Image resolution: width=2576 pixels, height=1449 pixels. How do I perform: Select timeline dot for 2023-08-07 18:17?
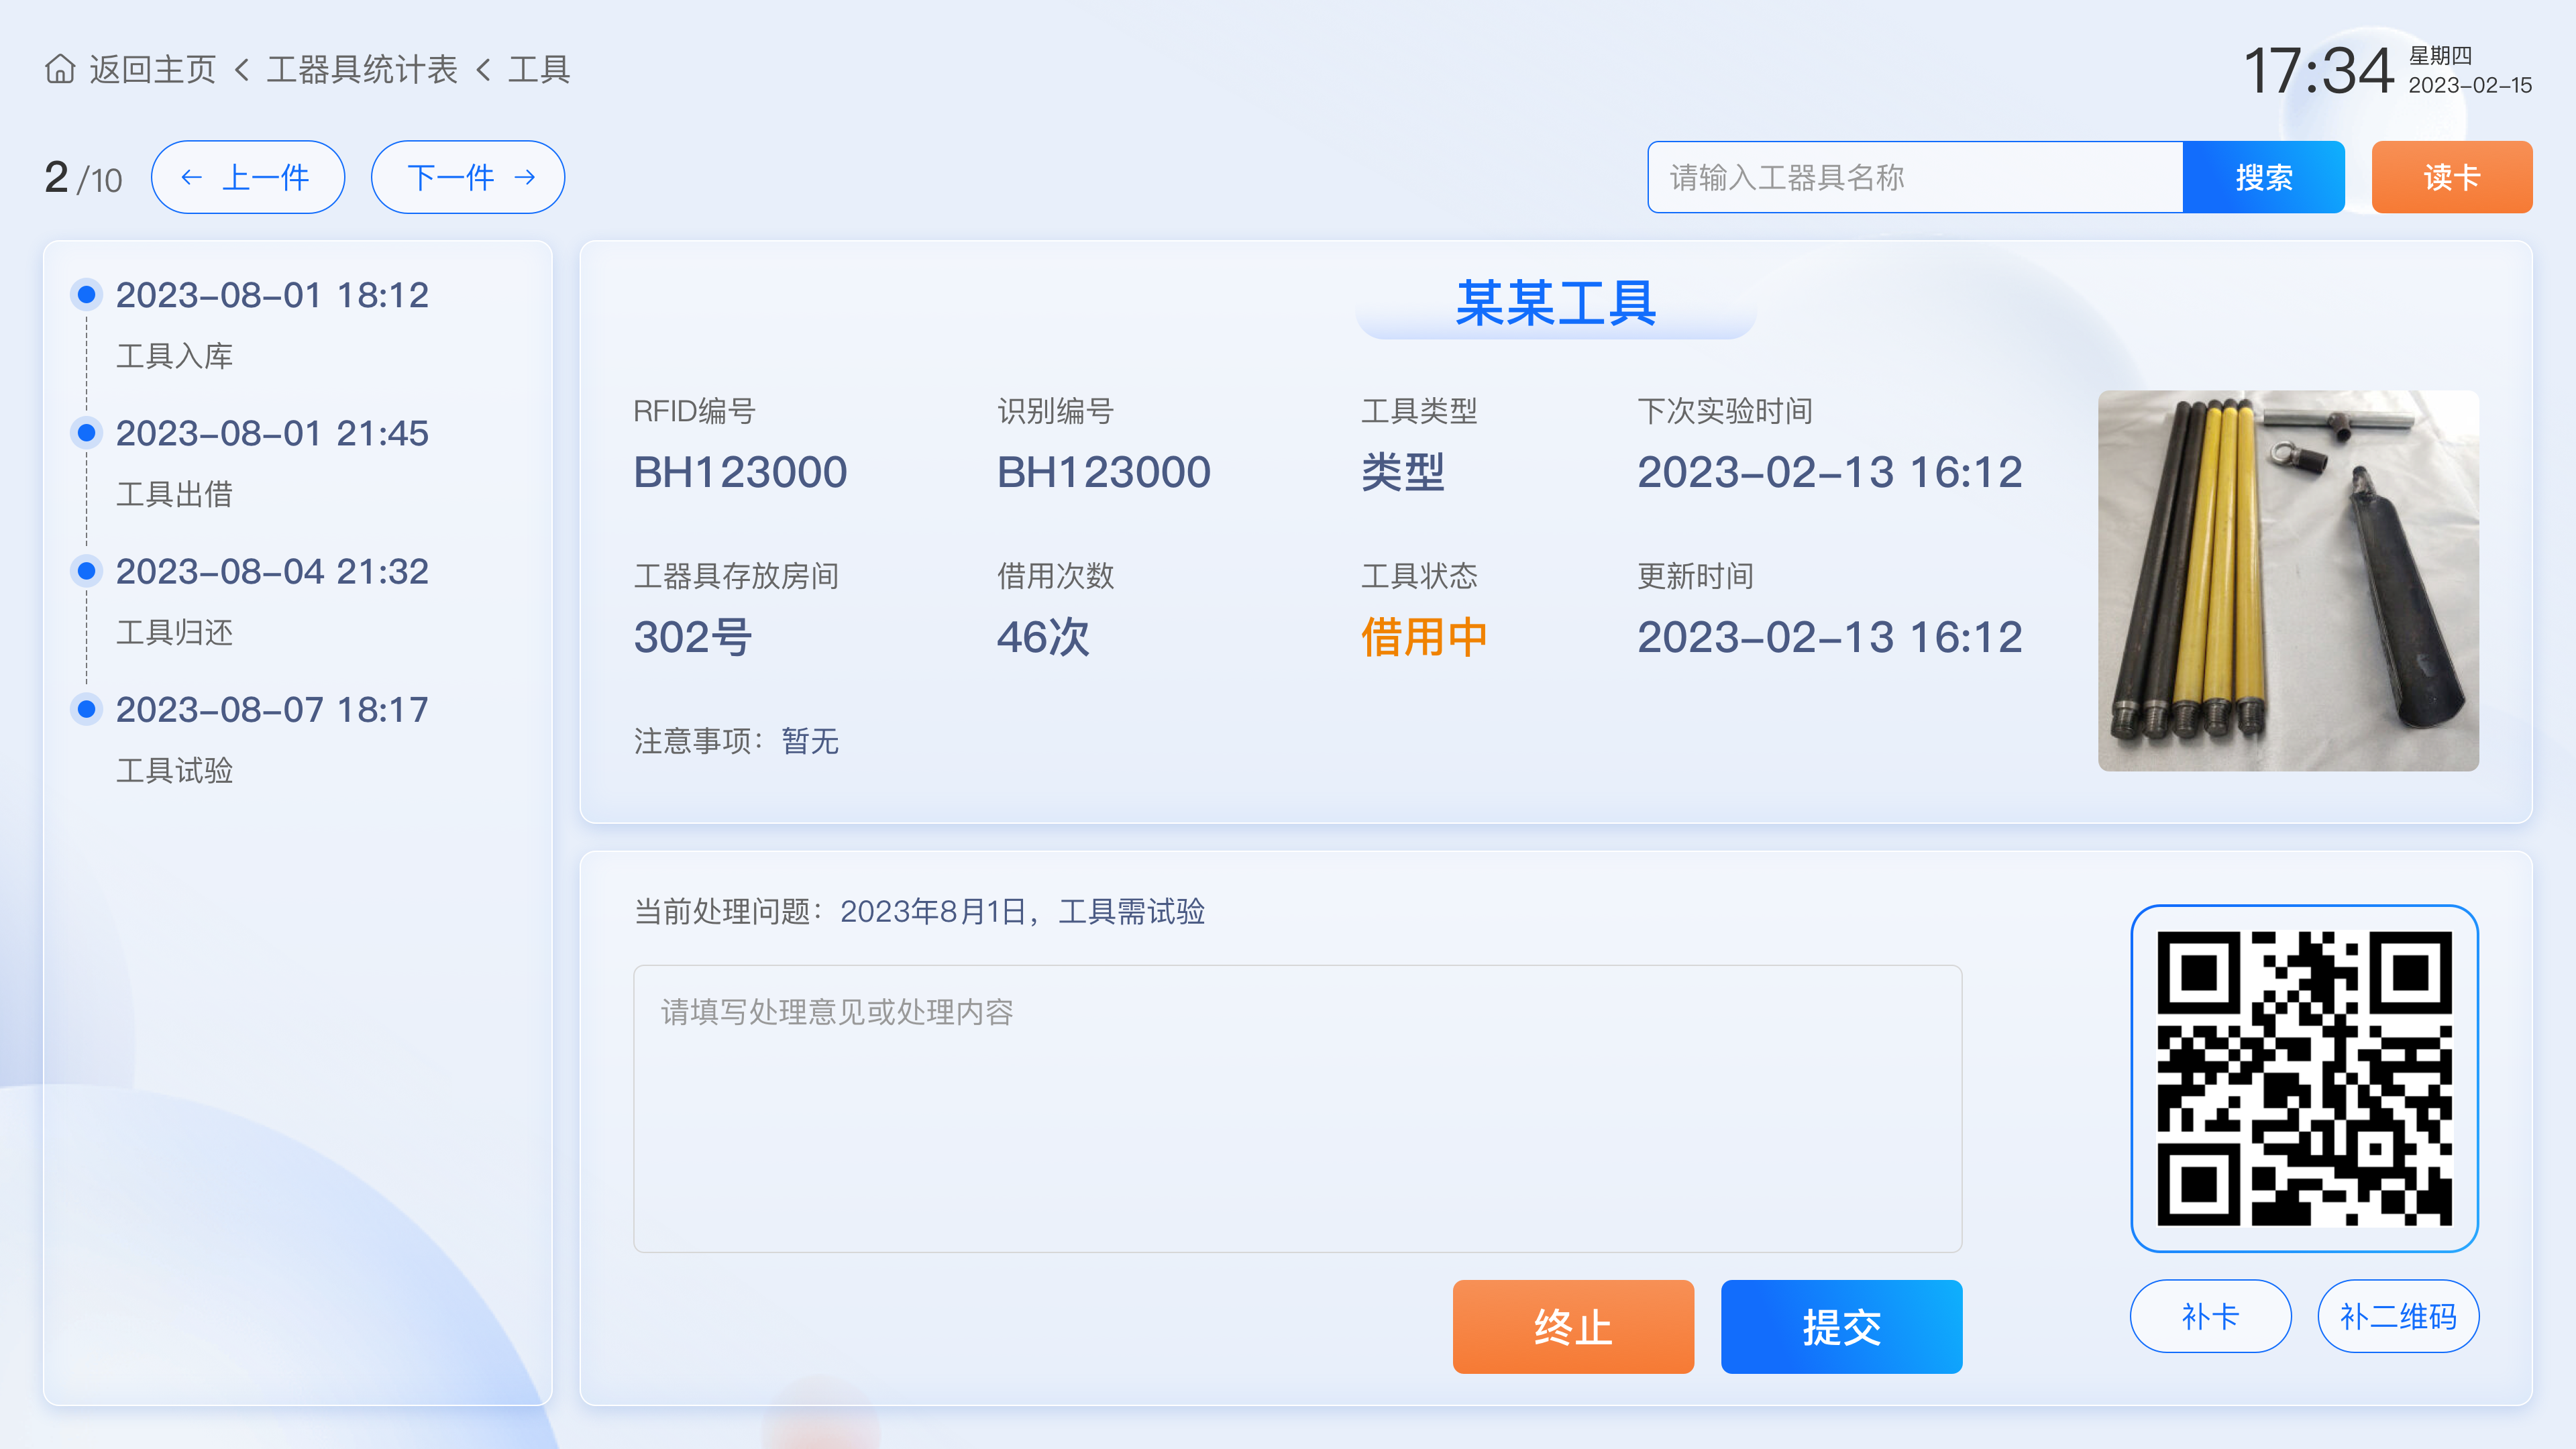(87, 709)
